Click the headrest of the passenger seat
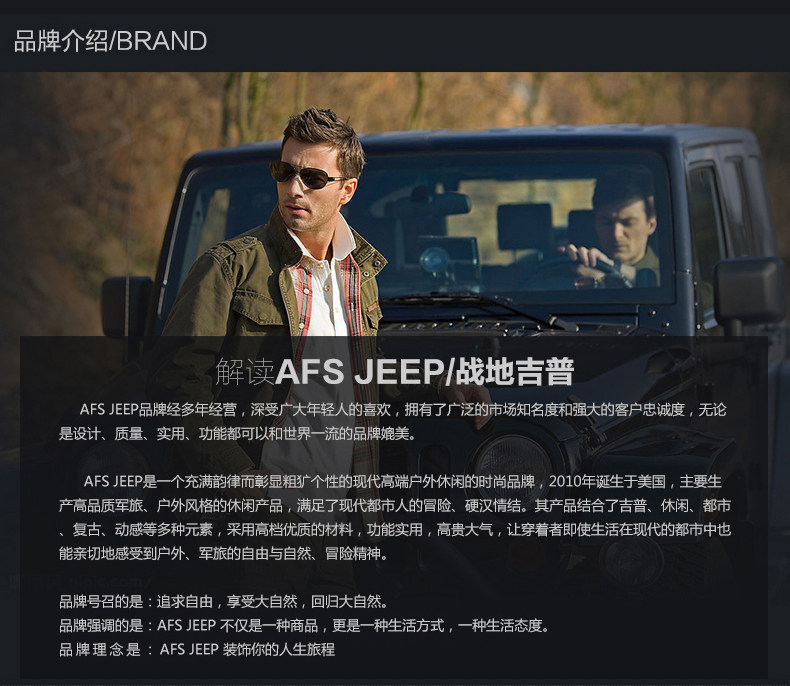 point(524,226)
